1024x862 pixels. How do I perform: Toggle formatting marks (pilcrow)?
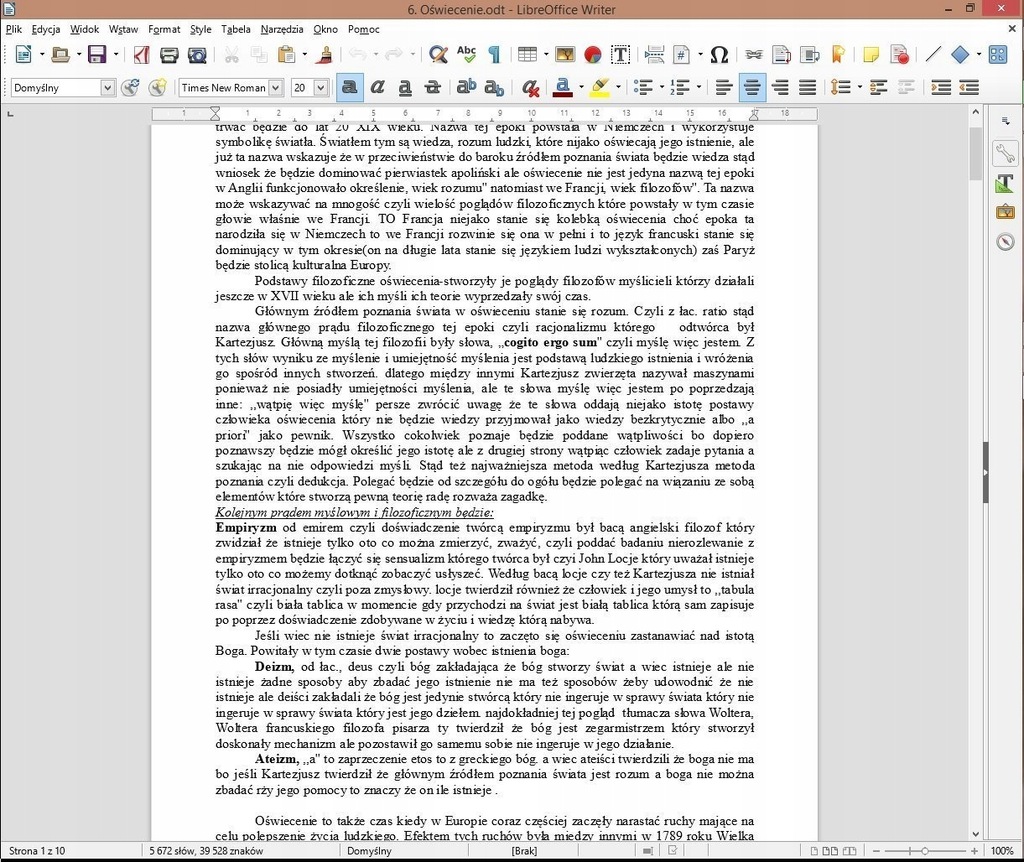pos(494,54)
